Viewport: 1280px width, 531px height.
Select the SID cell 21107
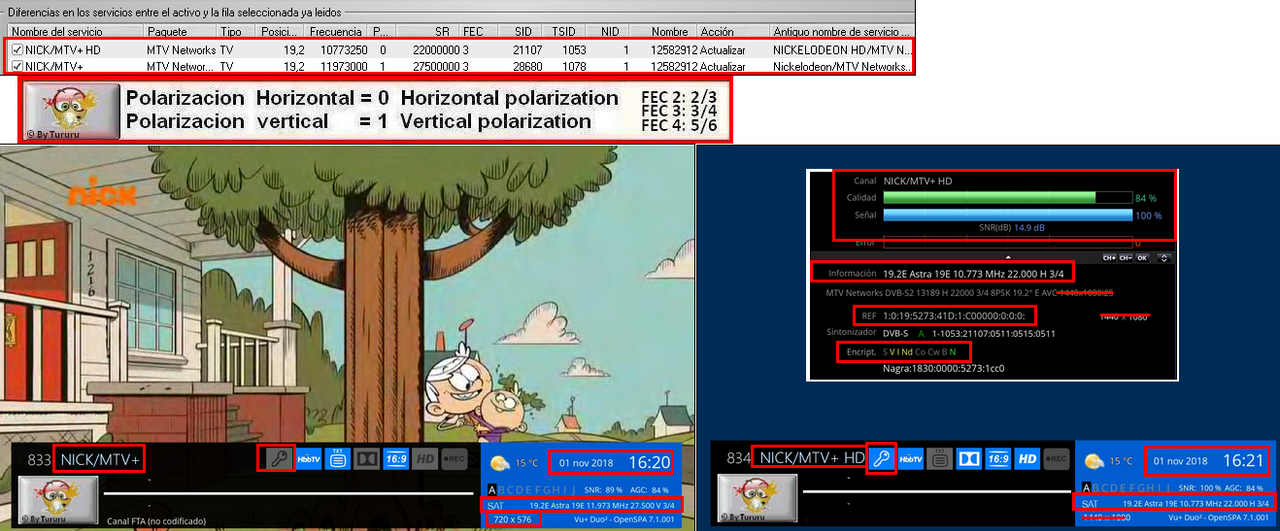[x=526, y=50]
